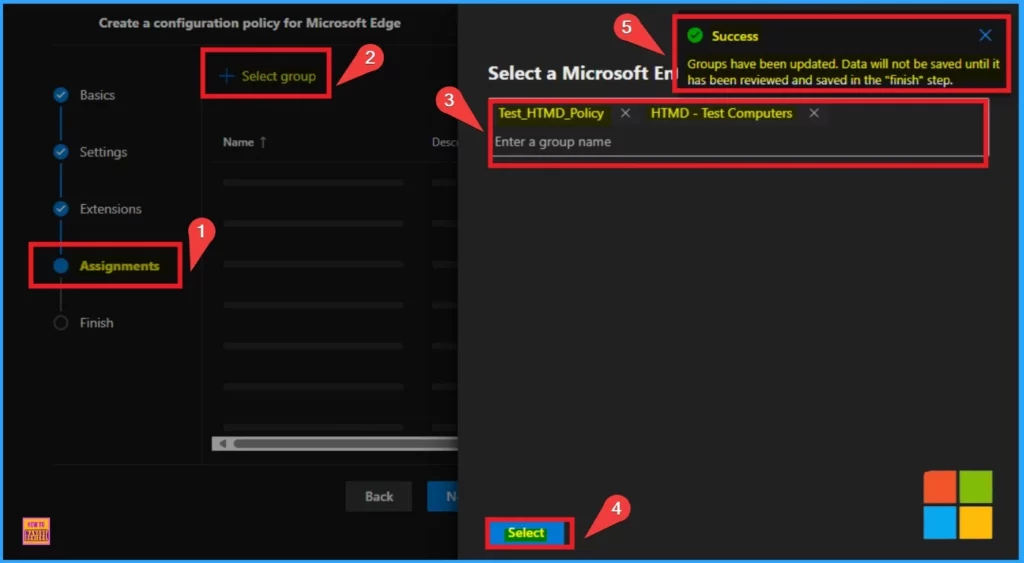Click the Settings completed checkmark icon
The width and height of the screenshot is (1024, 563).
click(61, 152)
